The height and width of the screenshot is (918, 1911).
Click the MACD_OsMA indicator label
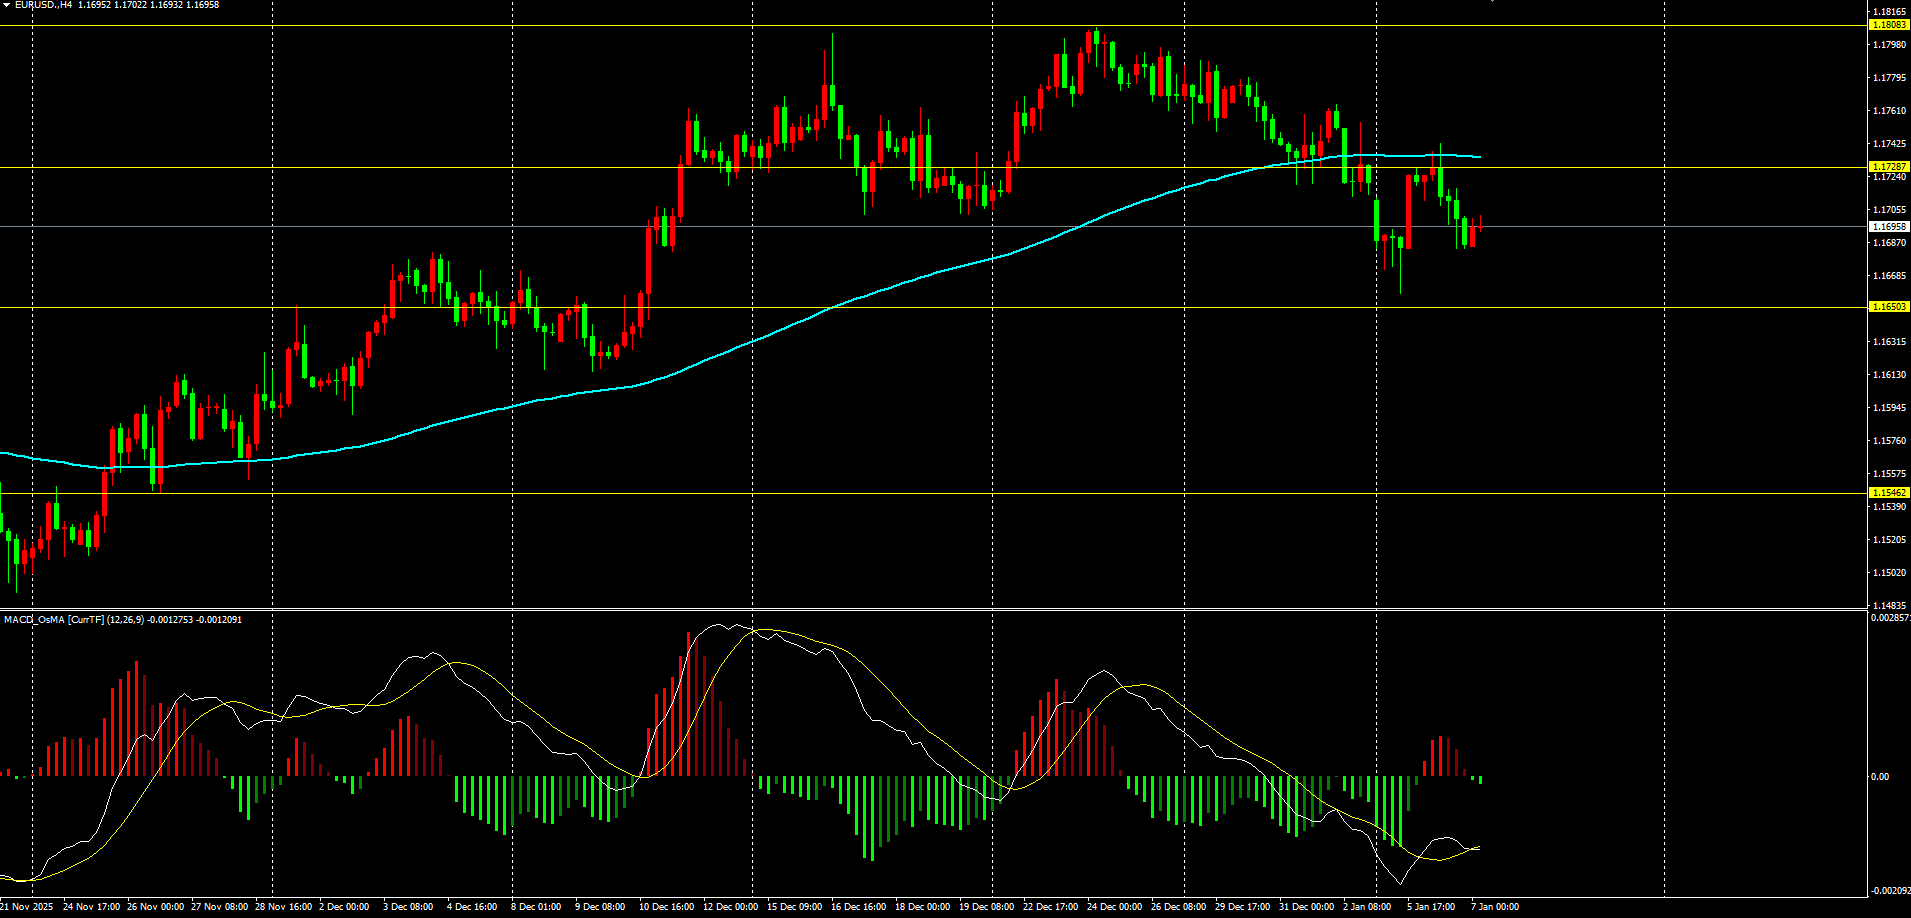coord(34,620)
